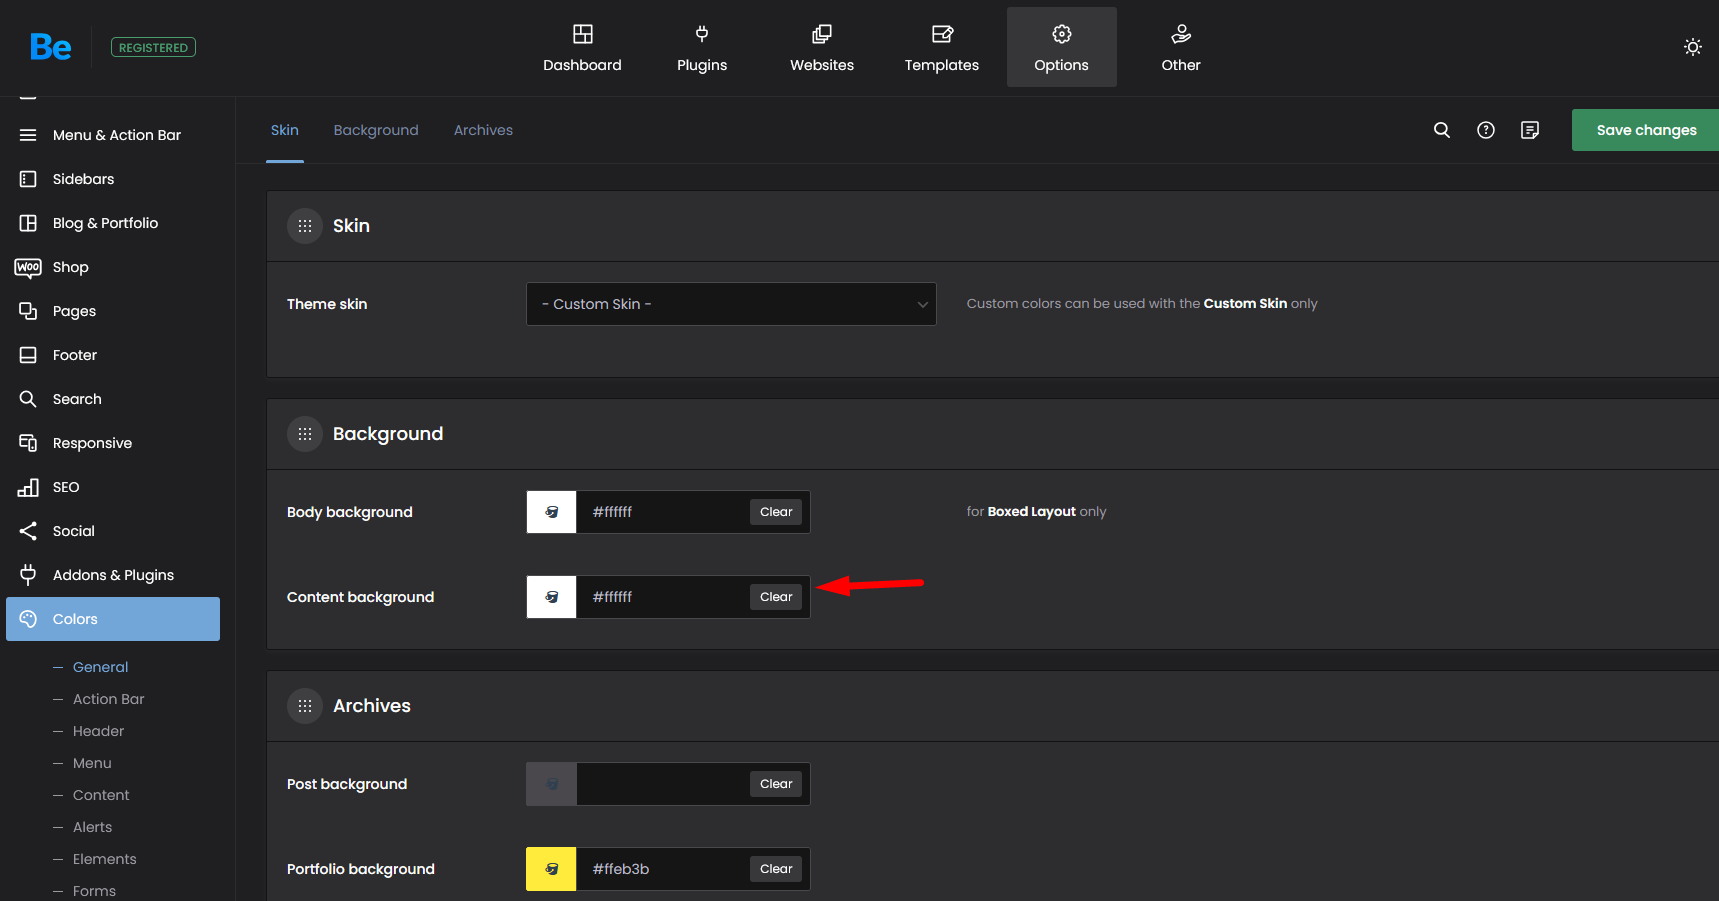
Task: Select Content under Colors
Action: click(101, 795)
